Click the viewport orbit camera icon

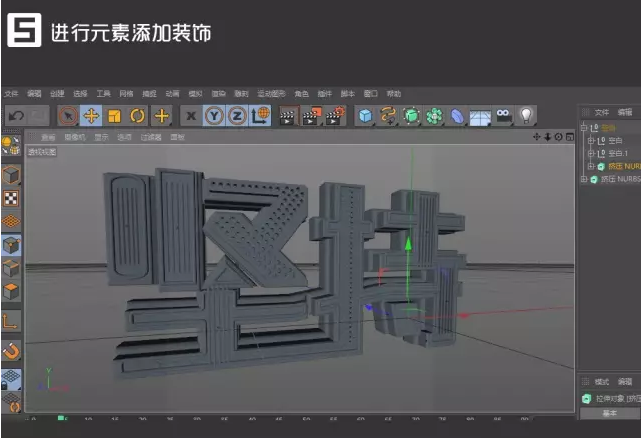click(558, 137)
